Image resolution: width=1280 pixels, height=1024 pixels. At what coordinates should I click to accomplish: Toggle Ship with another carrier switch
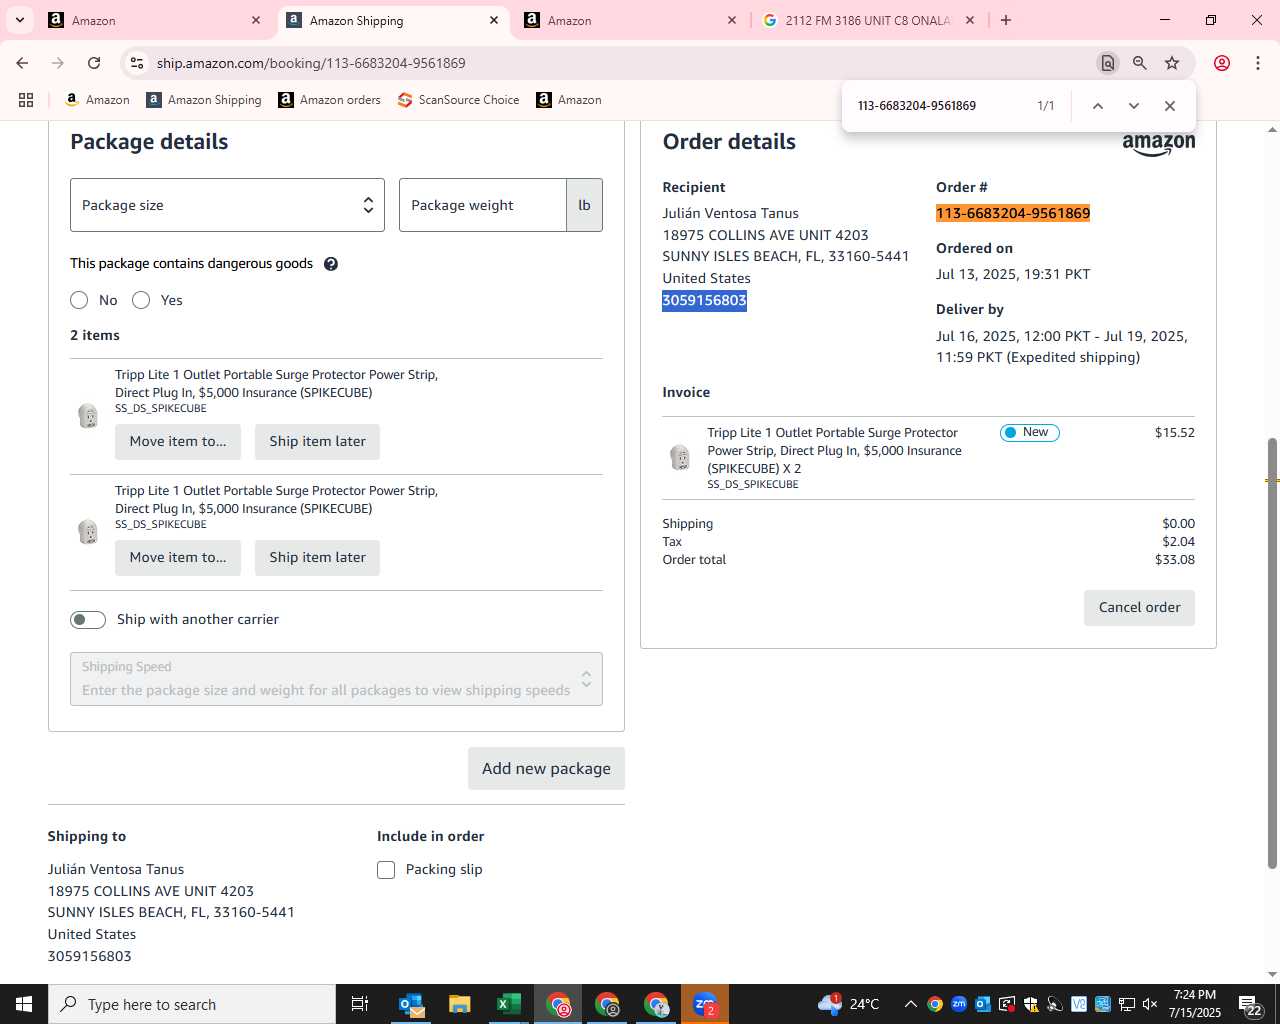[88, 620]
